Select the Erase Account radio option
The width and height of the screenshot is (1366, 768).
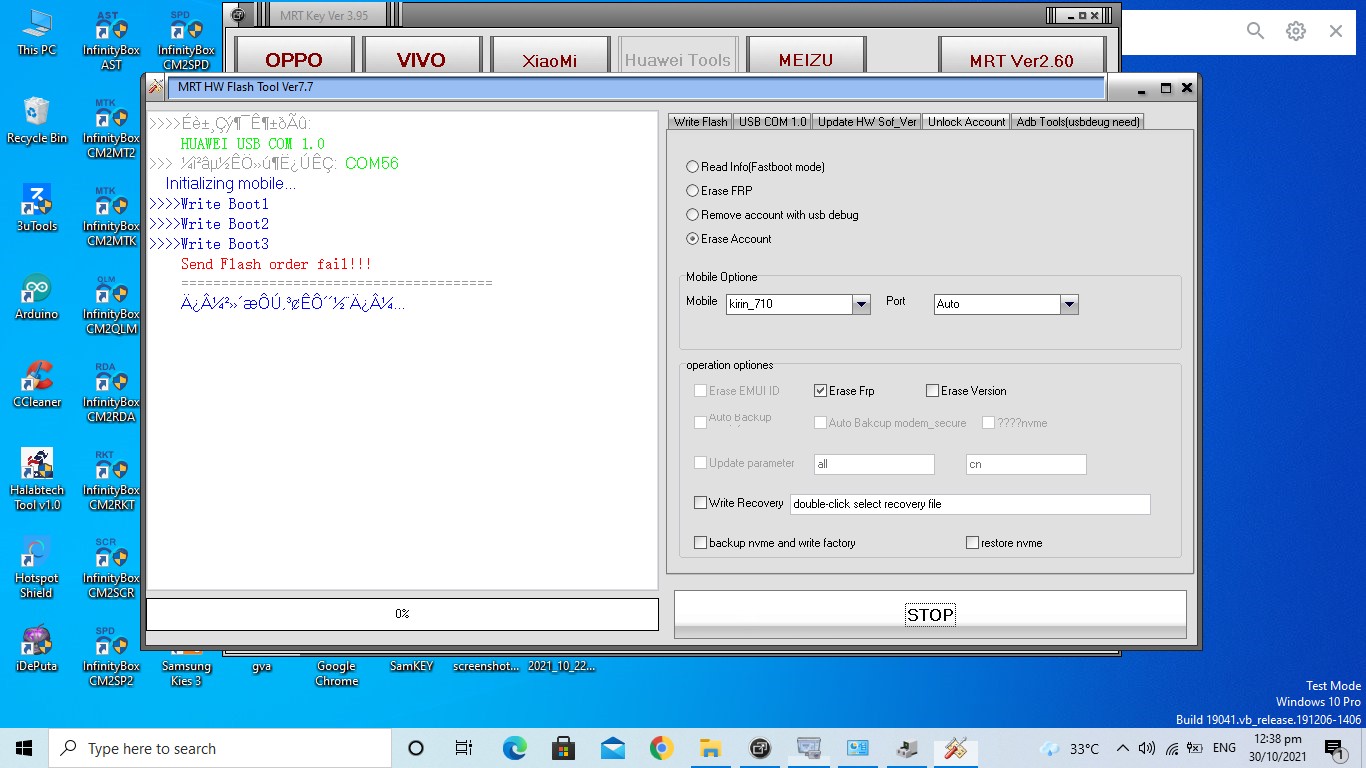[x=729, y=239]
